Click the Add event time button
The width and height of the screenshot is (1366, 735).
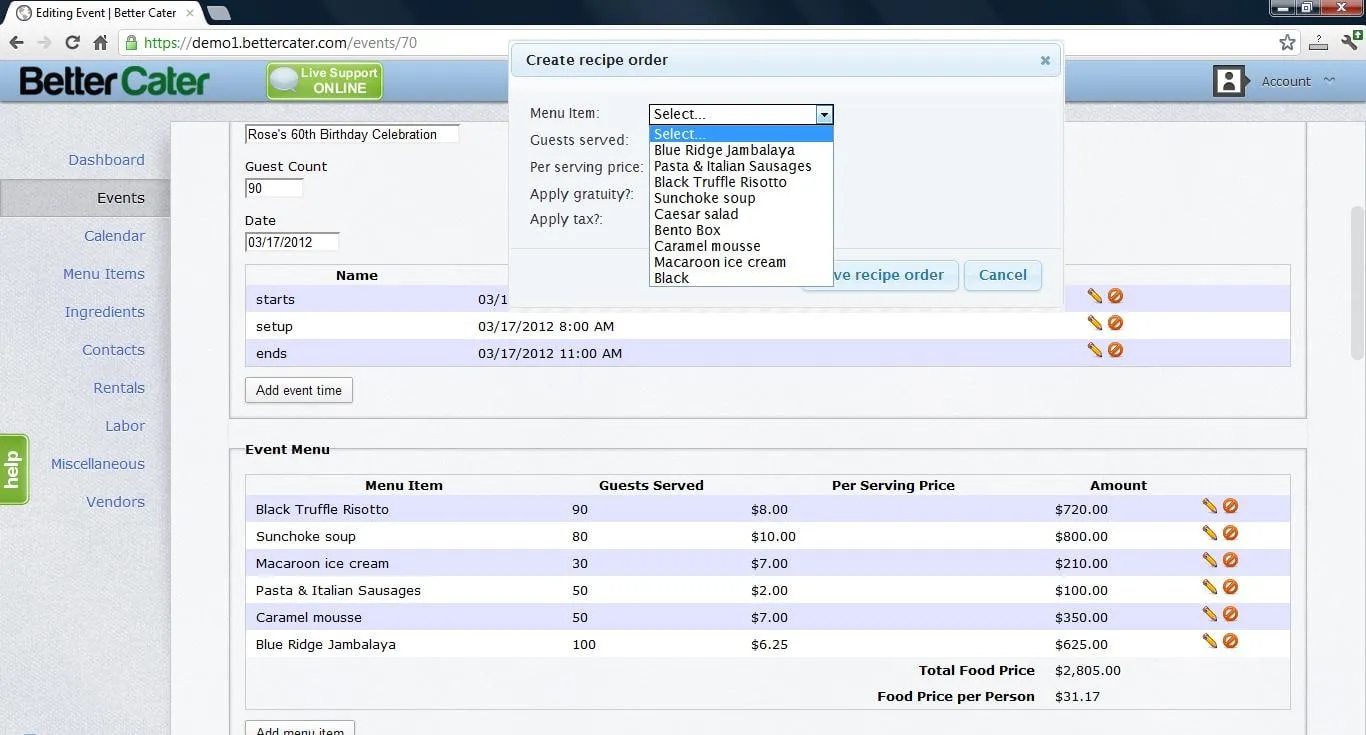[x=299, y=390]
